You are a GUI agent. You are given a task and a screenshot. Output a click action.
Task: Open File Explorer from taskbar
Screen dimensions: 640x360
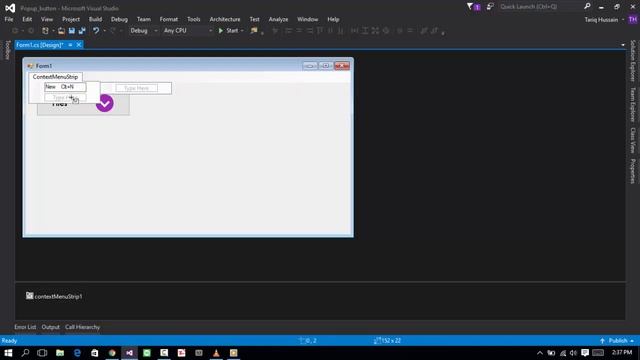click(60, 353)
